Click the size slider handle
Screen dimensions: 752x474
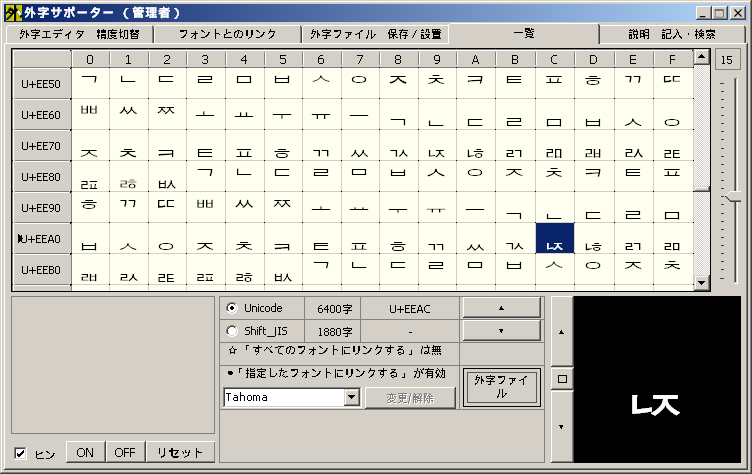point(733,197)
